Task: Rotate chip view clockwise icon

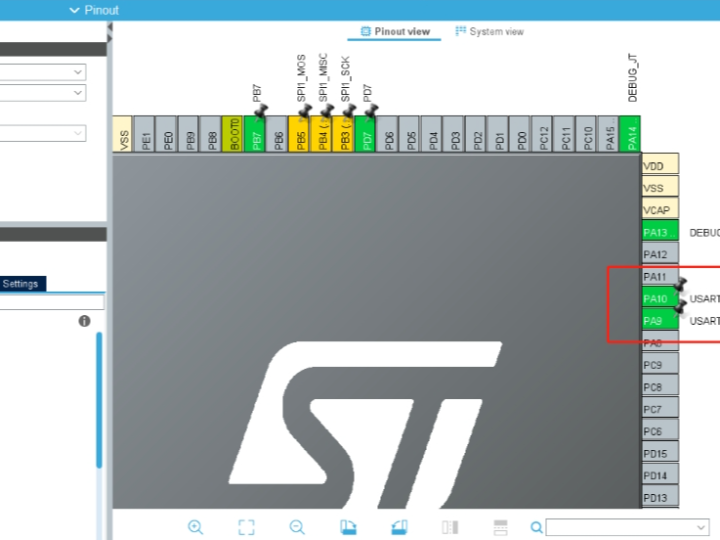Action: [348, 527]
